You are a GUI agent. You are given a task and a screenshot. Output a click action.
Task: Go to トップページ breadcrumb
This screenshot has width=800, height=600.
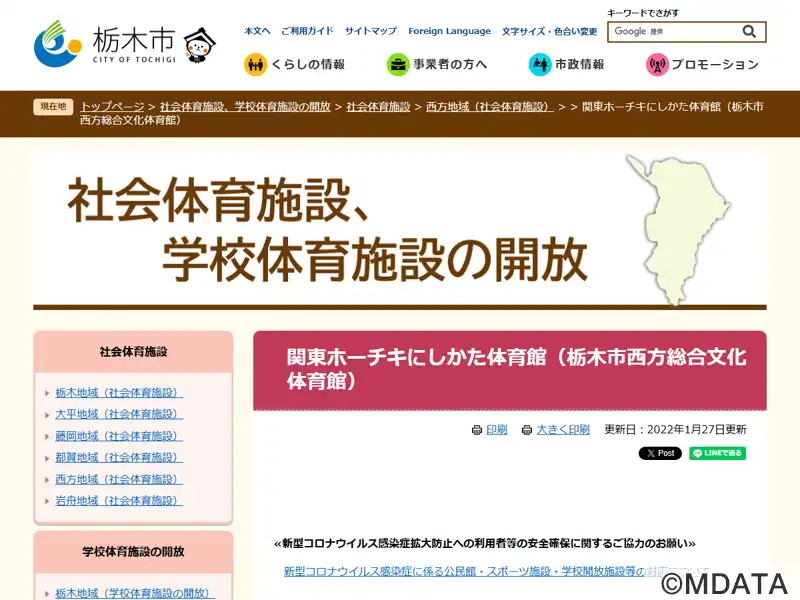pos(112,107)
